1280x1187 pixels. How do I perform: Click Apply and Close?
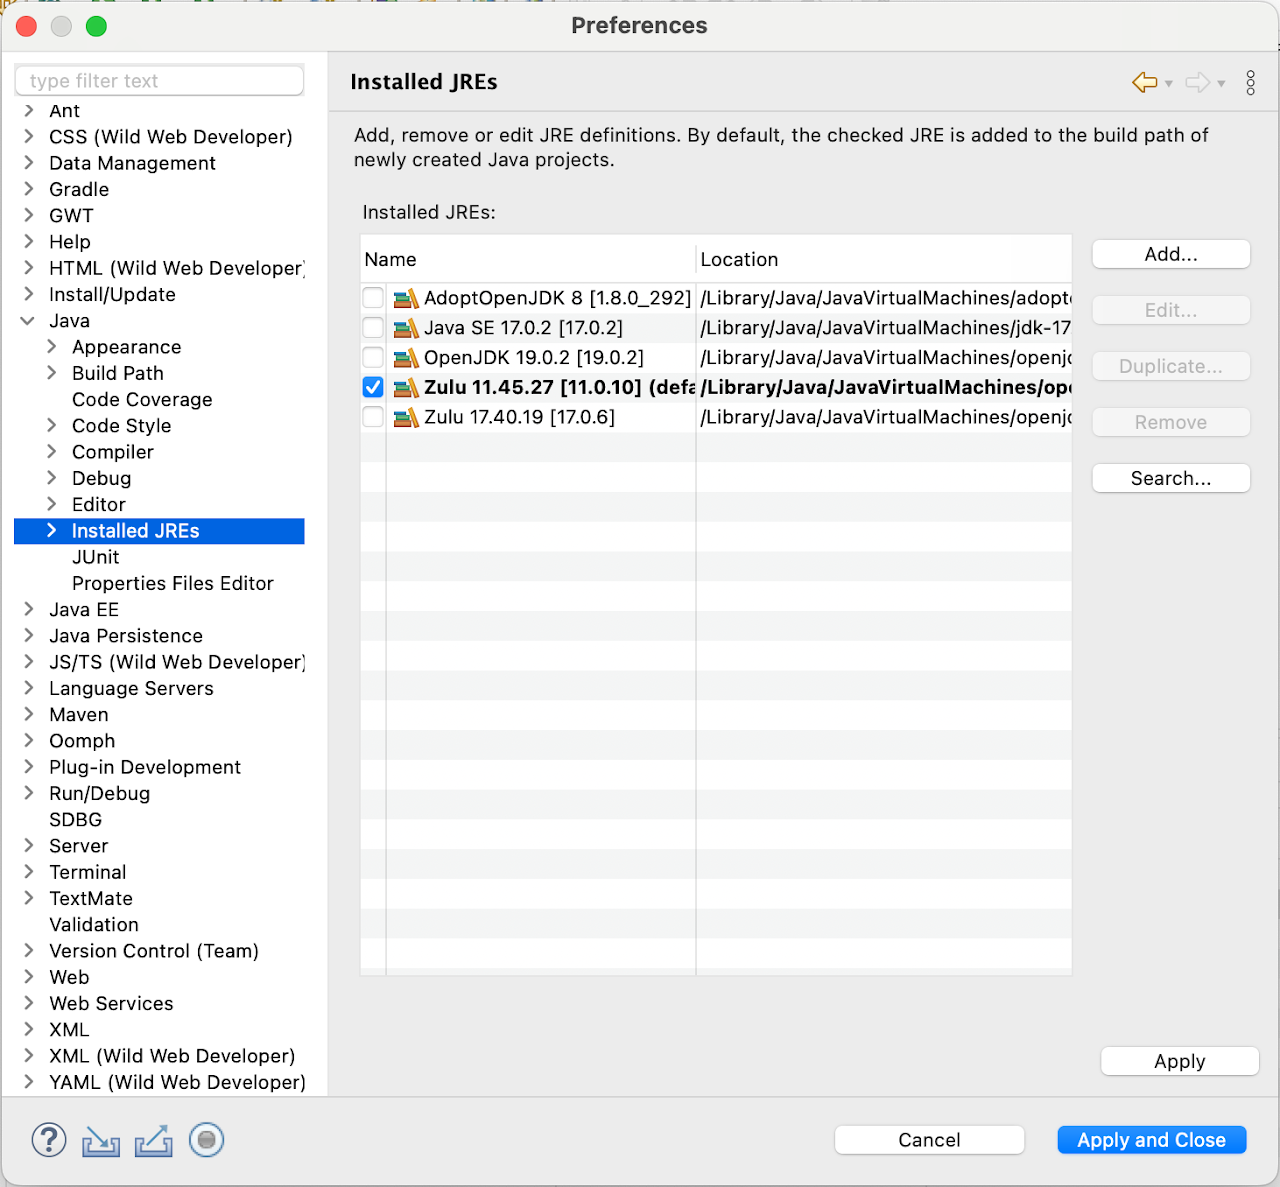[x=1152, y=1140]
